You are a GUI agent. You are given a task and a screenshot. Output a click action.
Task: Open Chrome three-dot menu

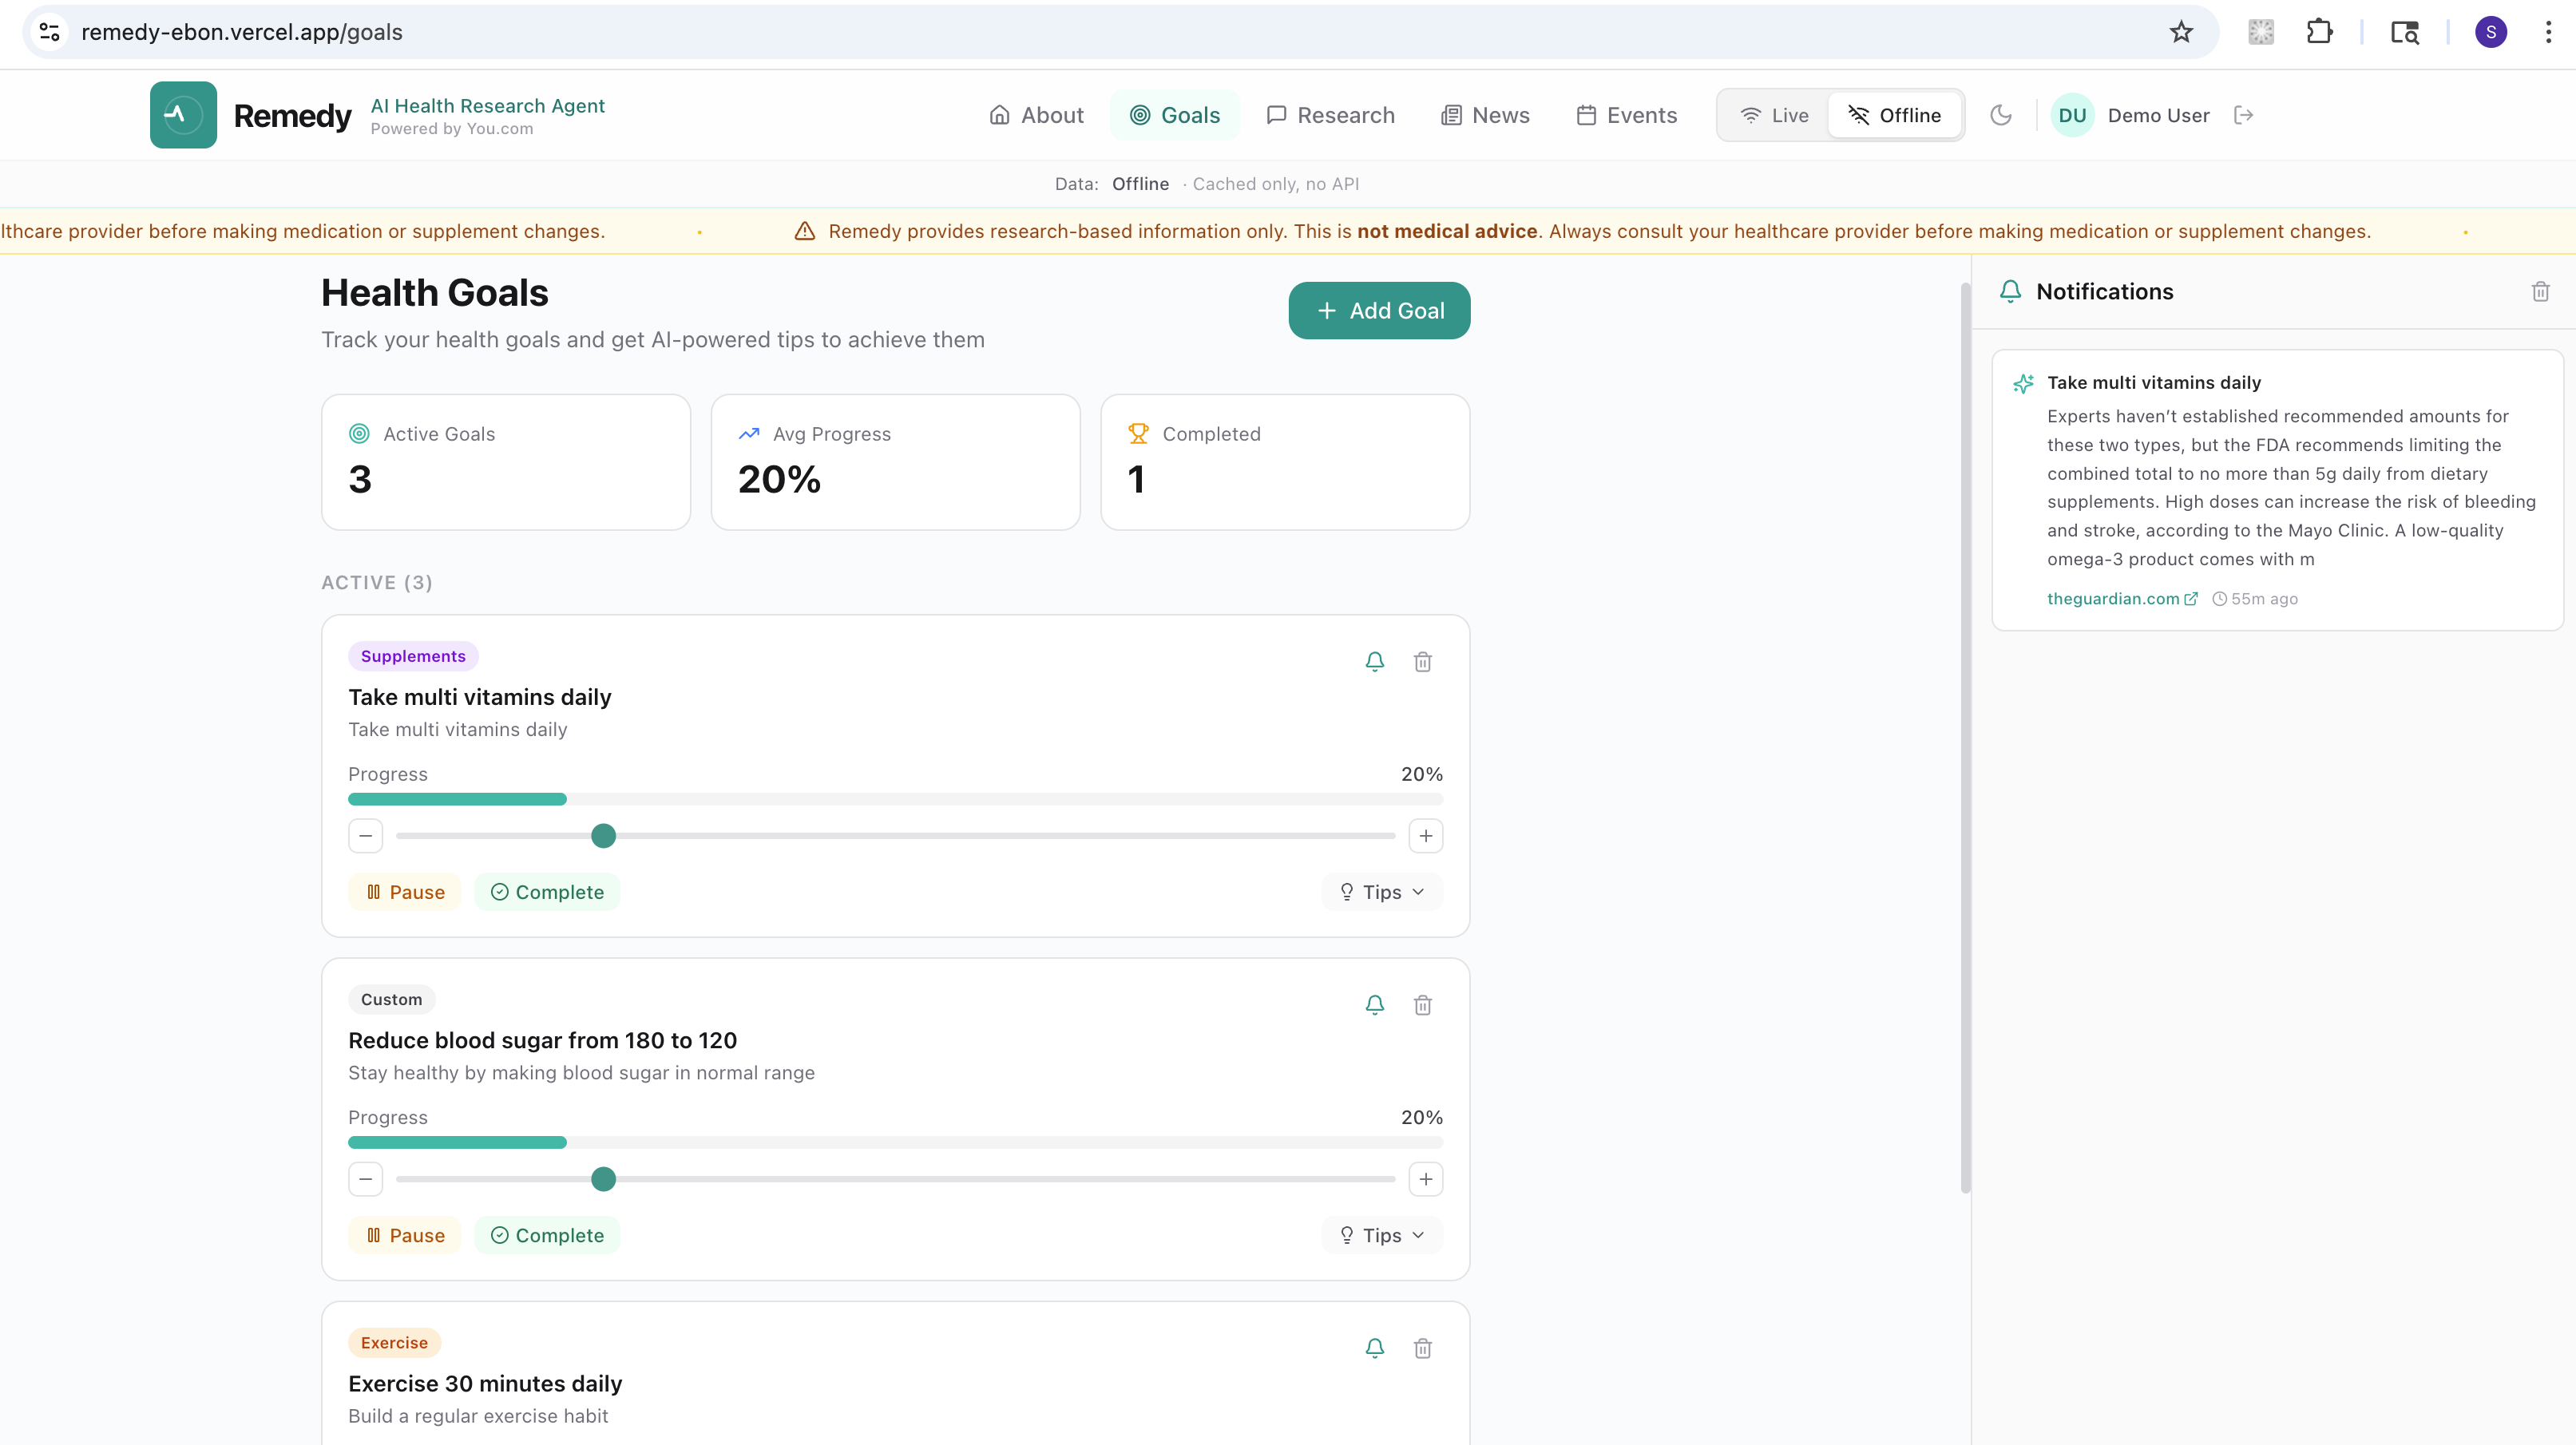pyautogui.click(x=2548, y=32)
